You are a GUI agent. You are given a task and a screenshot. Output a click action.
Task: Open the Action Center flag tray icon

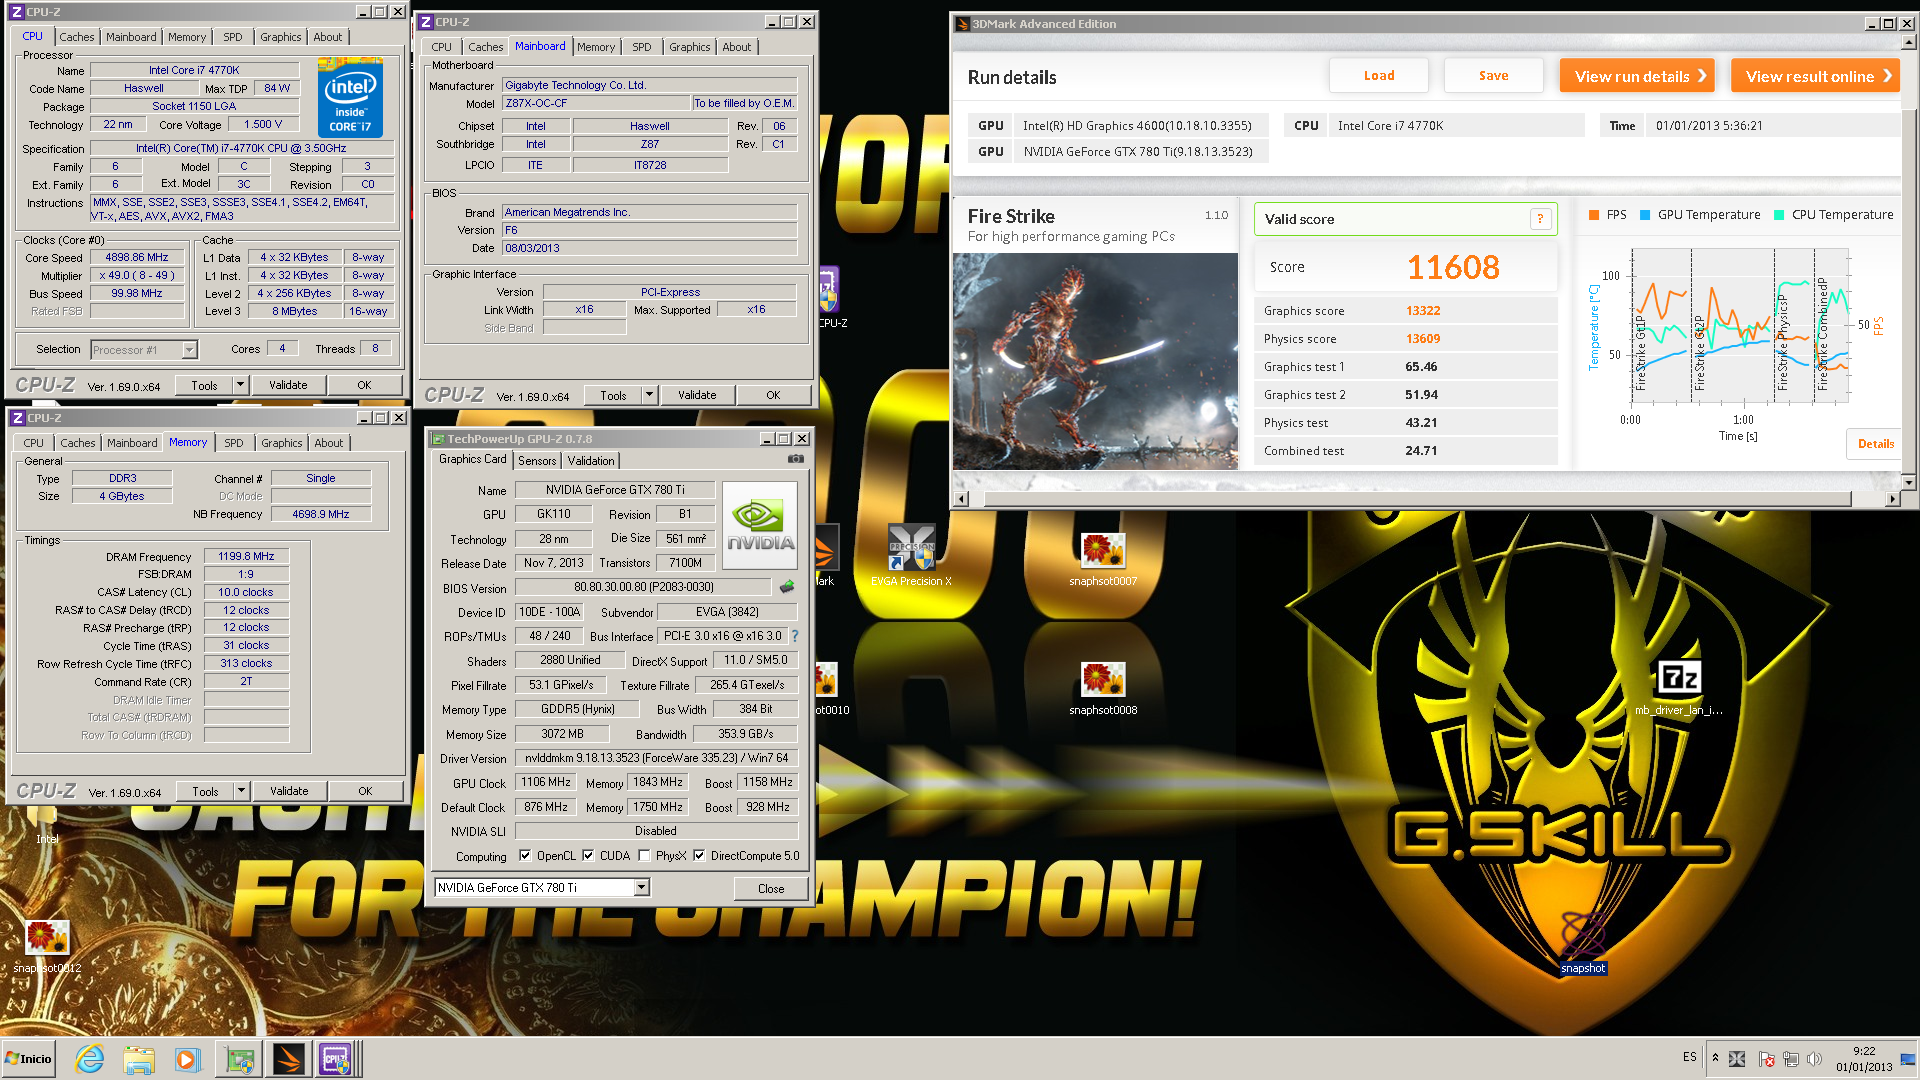click(x=1766, y=1059)
